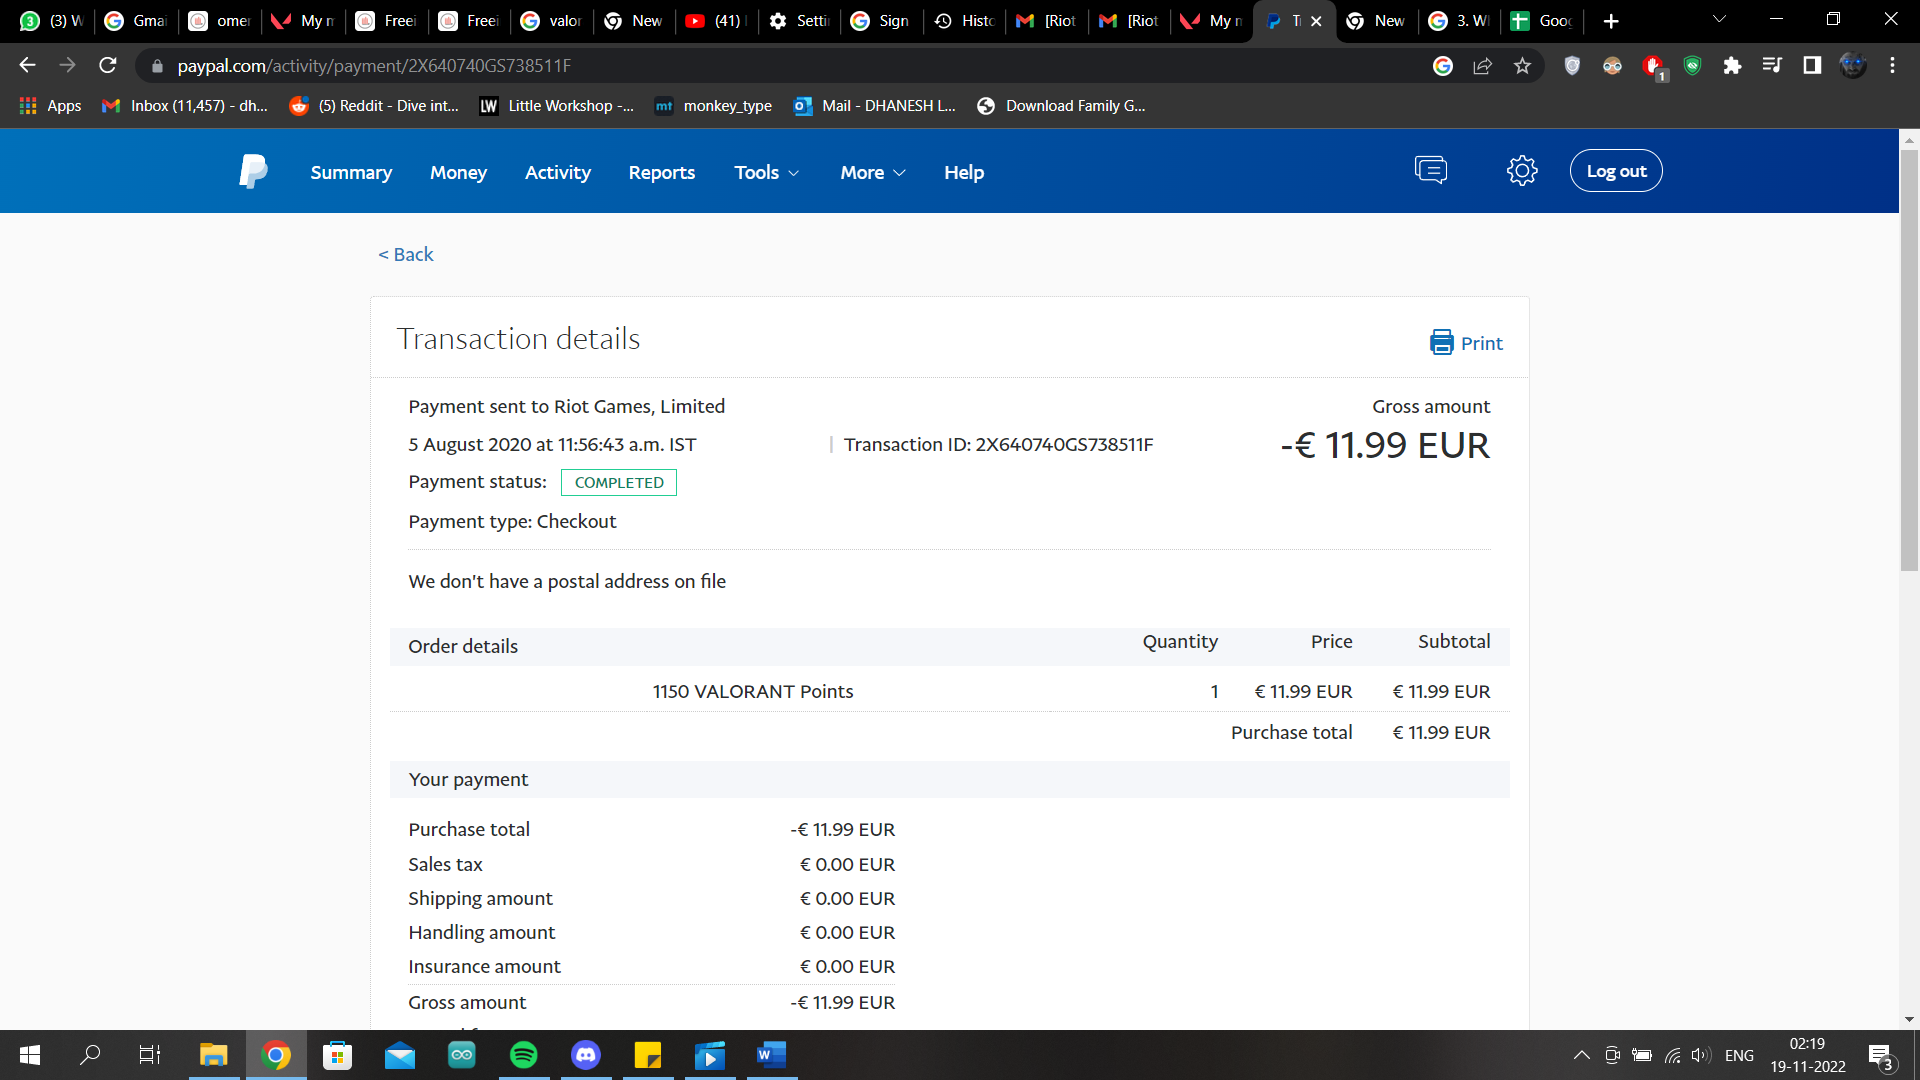Open the Activity section

click(x=558, y=172)
